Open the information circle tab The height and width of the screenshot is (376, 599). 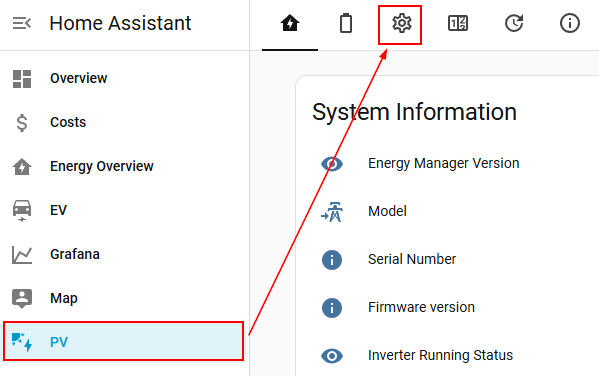[x=570, y=24]
